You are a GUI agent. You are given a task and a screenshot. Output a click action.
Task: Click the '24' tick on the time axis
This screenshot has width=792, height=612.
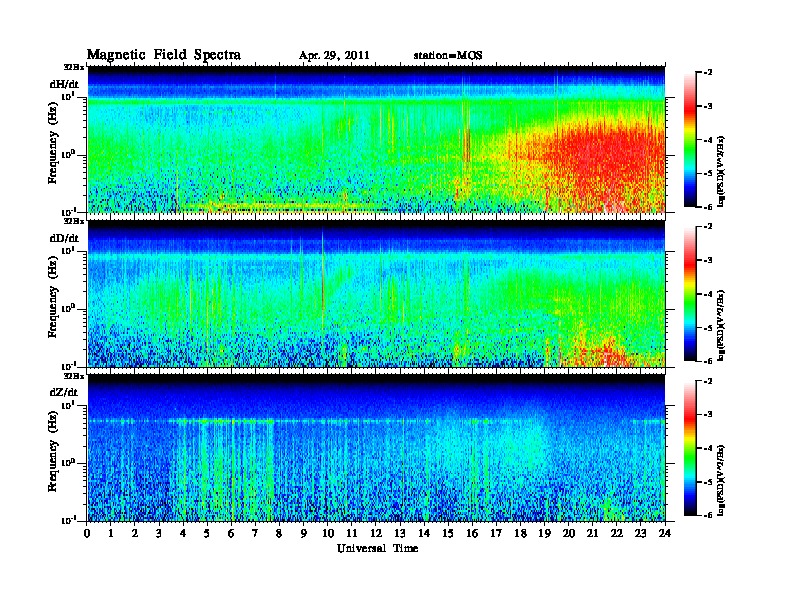[x=665, y=533]
